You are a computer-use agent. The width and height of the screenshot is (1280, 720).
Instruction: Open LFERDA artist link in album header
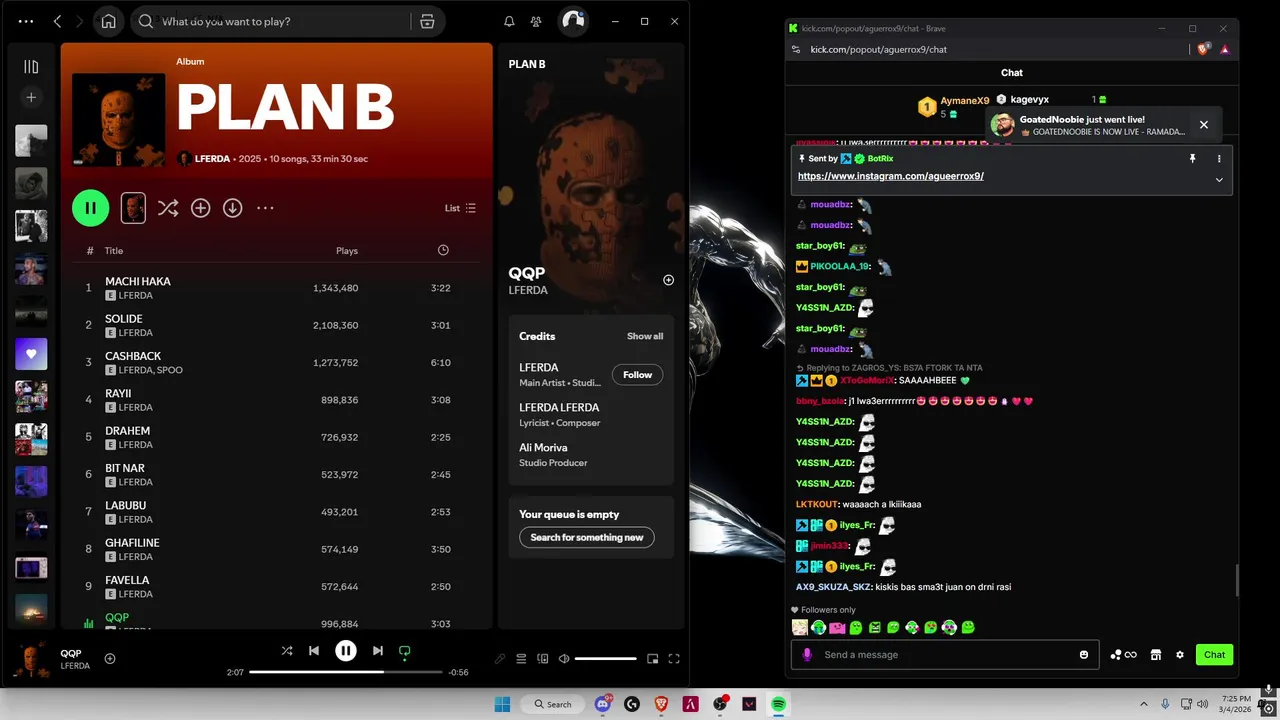click(x=212, y=159)
